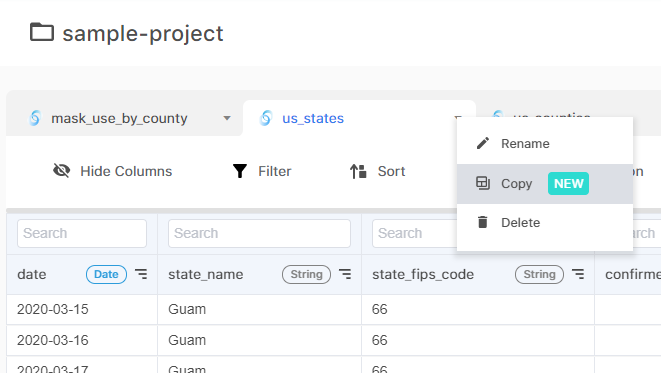661x373 pixels.
Task: Focus the state_name column search field
Action: coord(259,233)
